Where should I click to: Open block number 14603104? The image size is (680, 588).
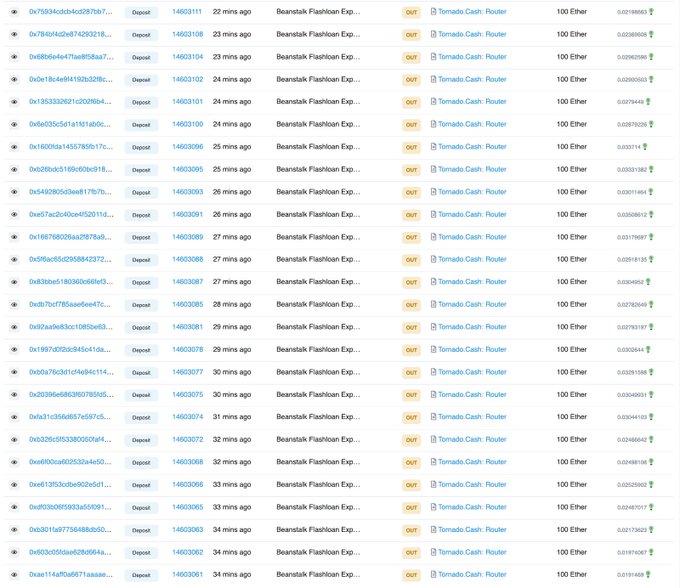[x=187, y=57]
